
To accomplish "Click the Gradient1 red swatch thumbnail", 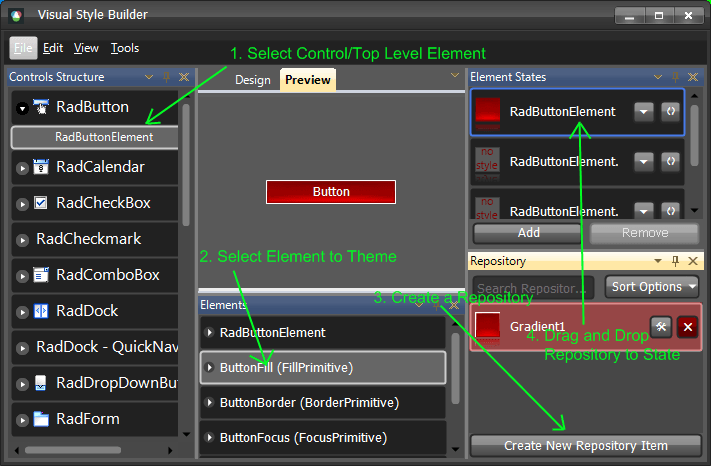I will 487,326.
